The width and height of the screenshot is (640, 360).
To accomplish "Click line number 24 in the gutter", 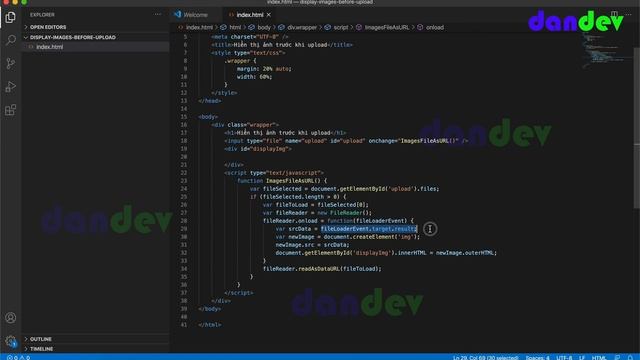I will pyautogui.click(x=184, y=189).
